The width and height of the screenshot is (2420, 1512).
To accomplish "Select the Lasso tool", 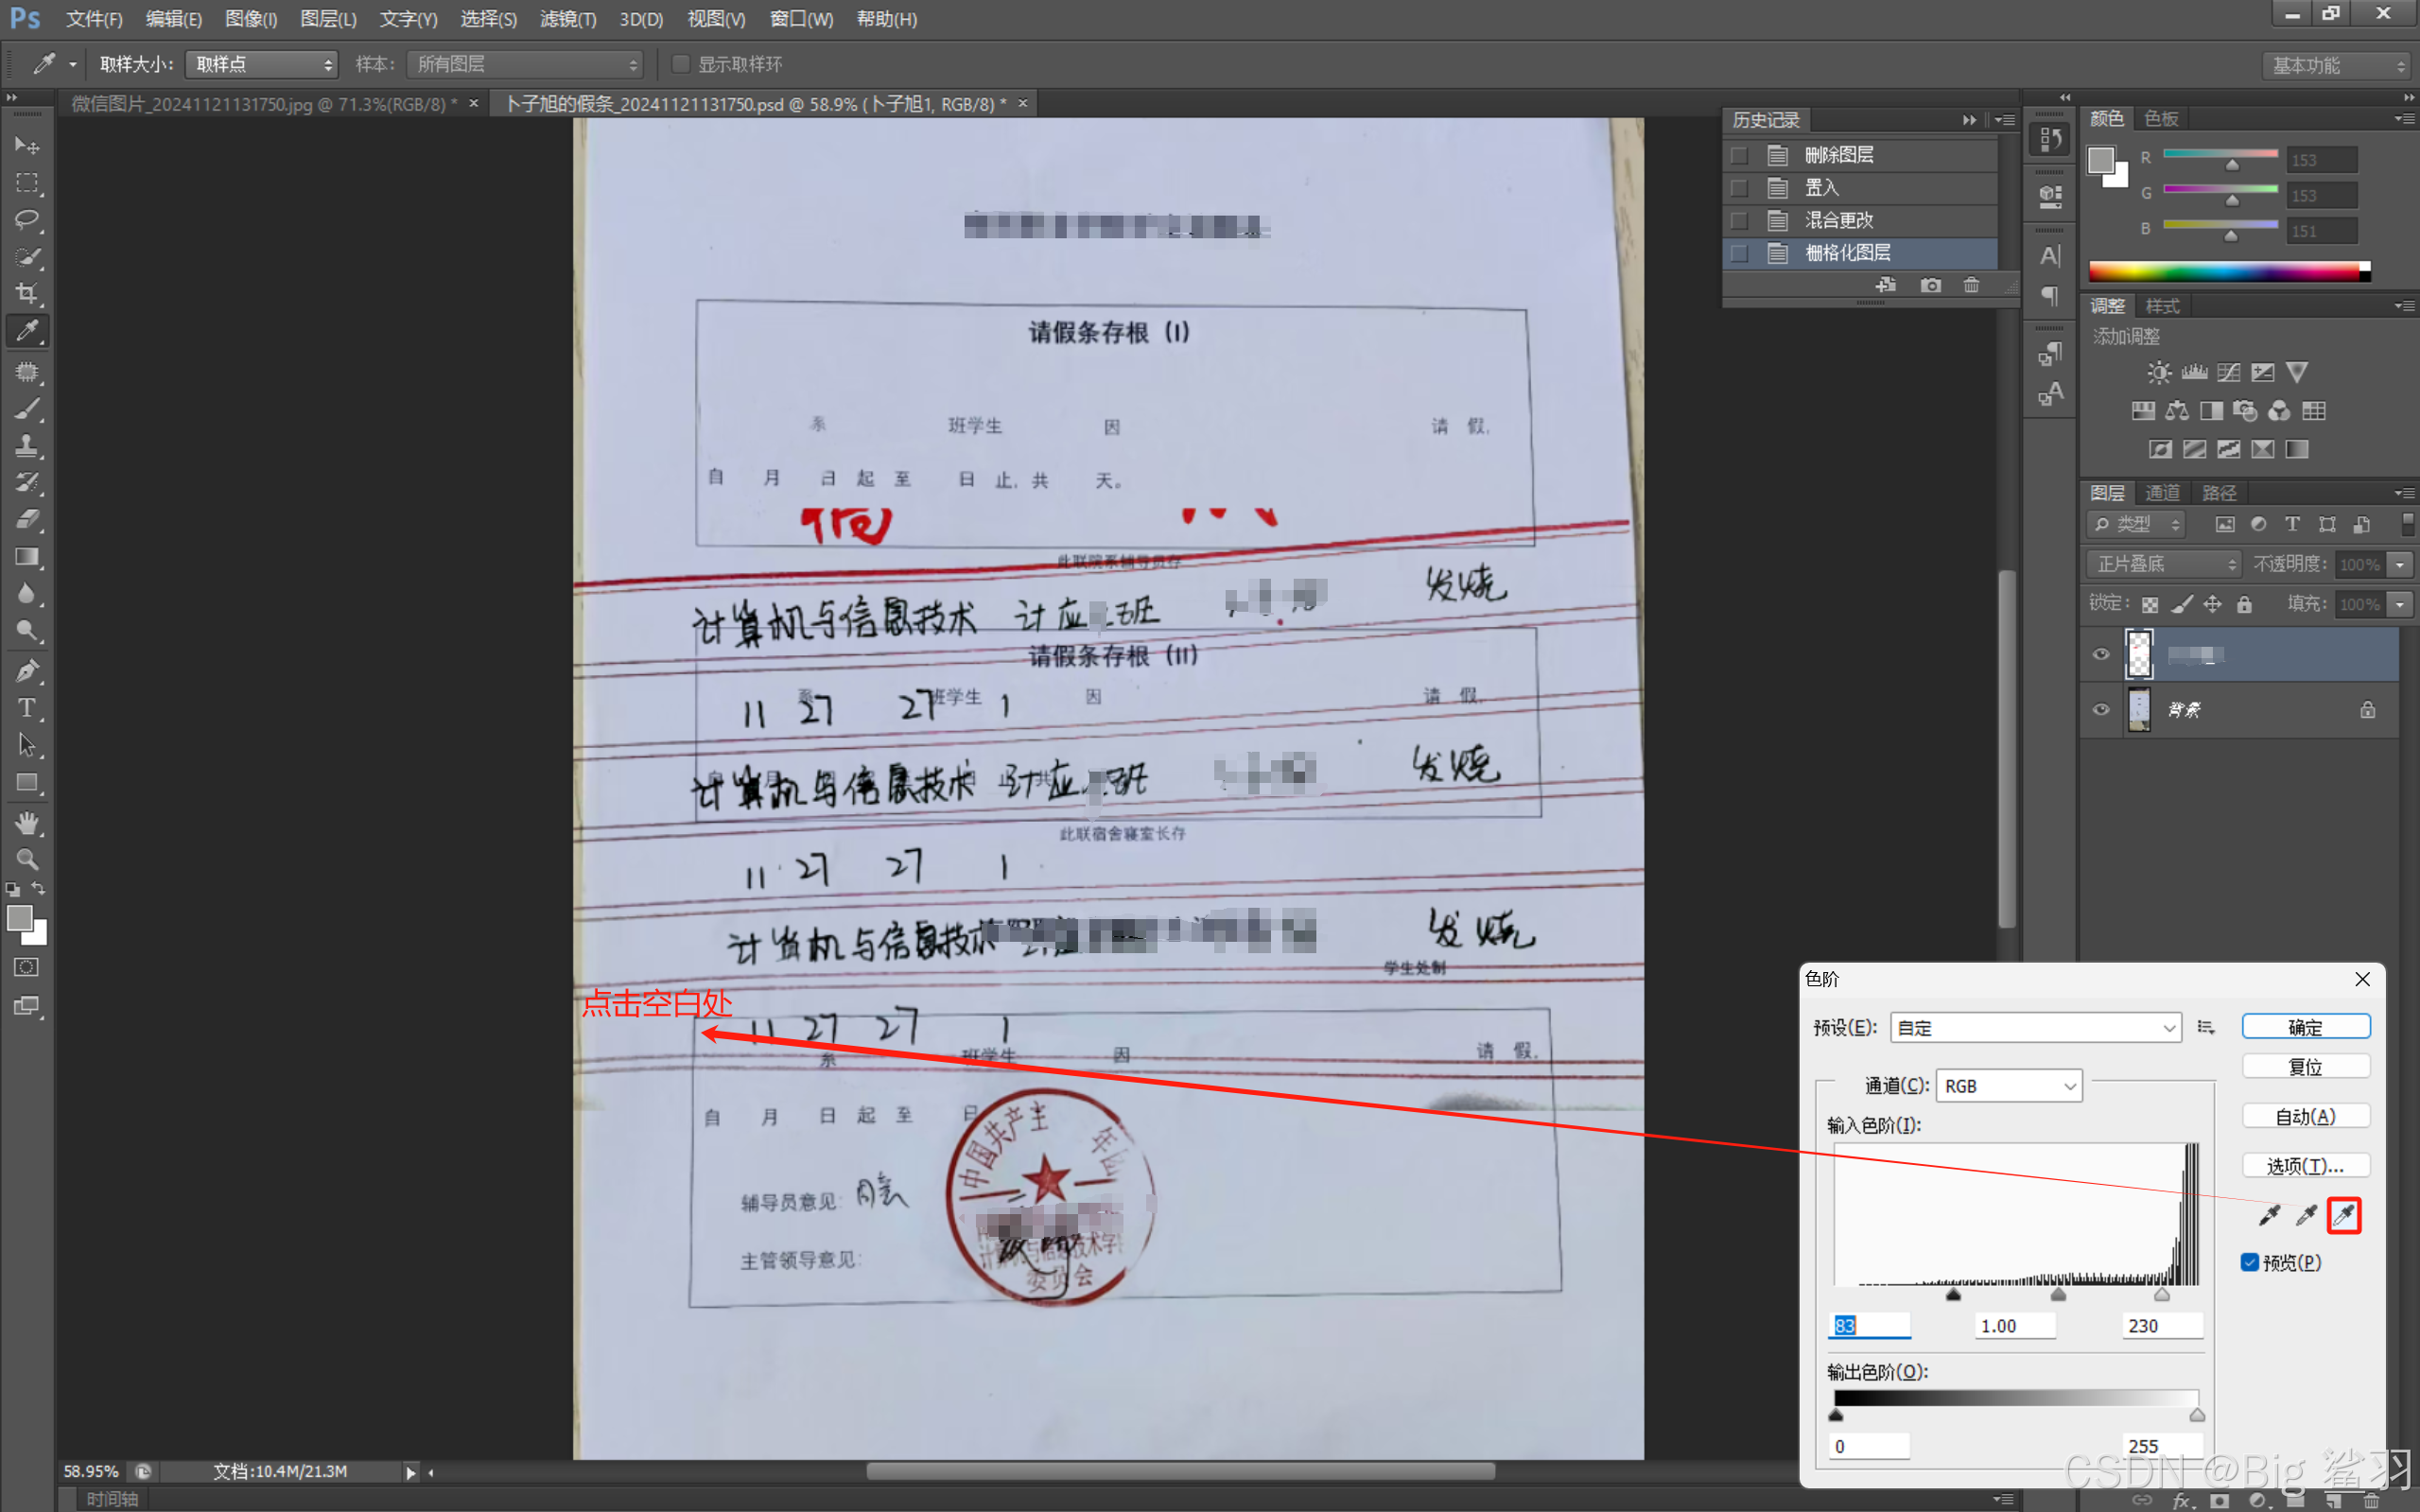I will 27,219.
